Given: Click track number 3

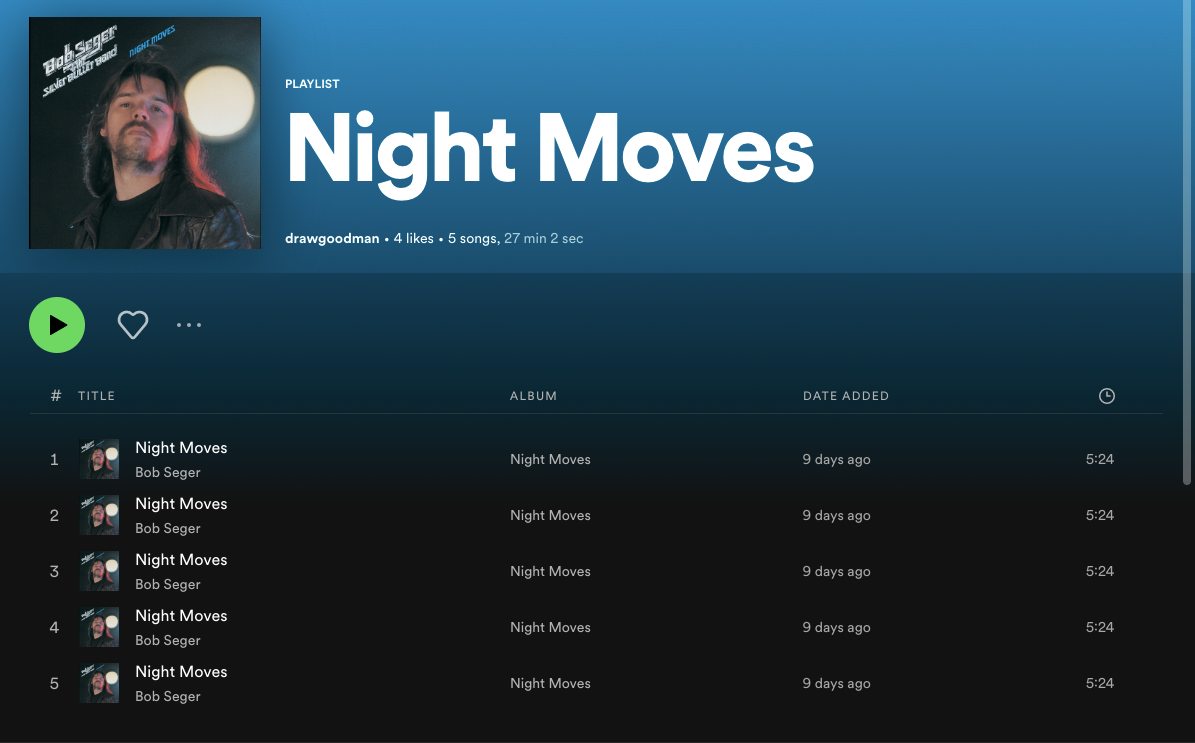Looking at the screenshot, I should [x=54, y=572].
